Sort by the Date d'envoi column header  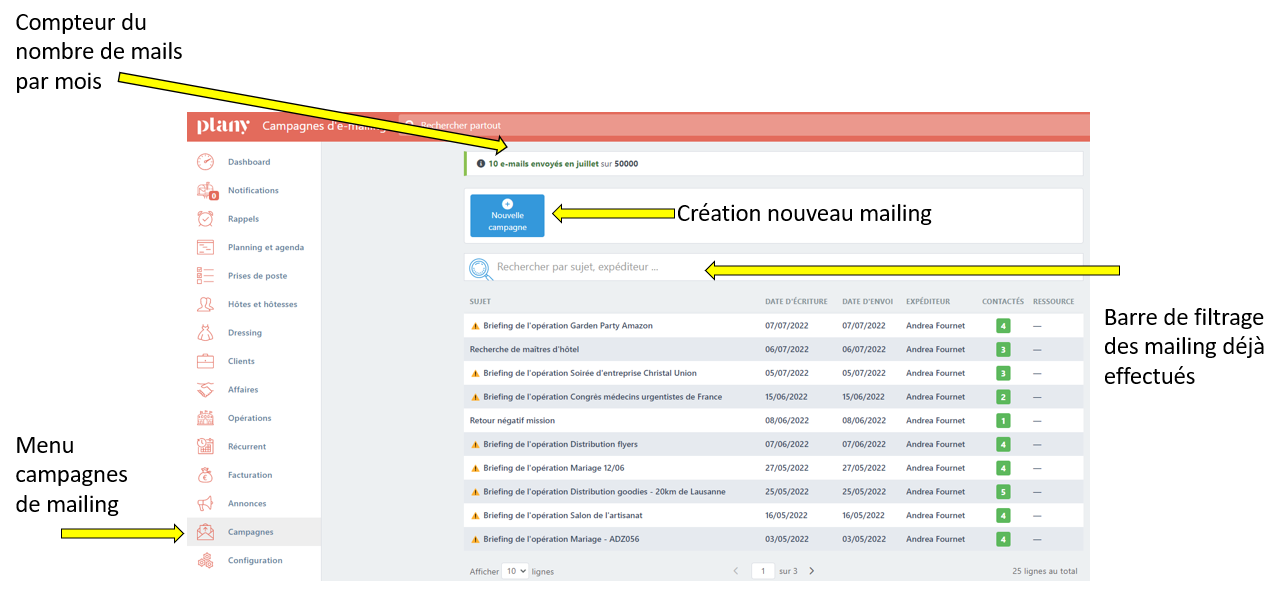(x=866, y=301)
